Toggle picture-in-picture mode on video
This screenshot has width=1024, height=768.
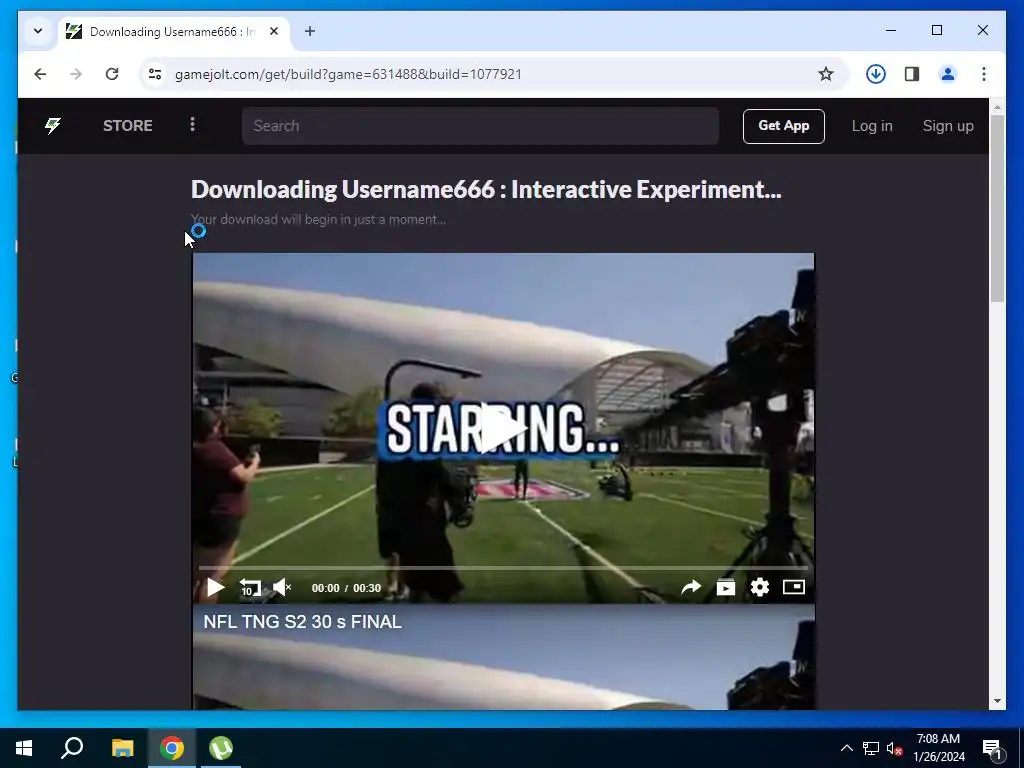793,587
